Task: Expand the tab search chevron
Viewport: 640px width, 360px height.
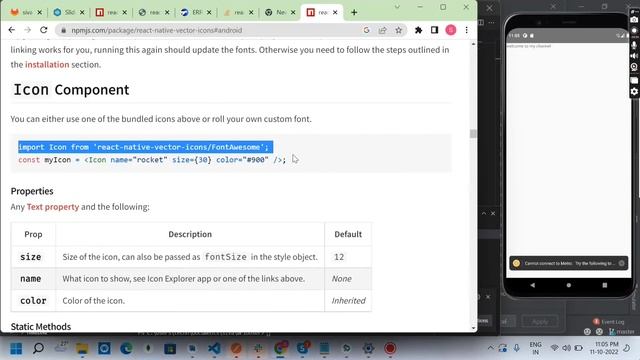Action: tap(397, 7)
